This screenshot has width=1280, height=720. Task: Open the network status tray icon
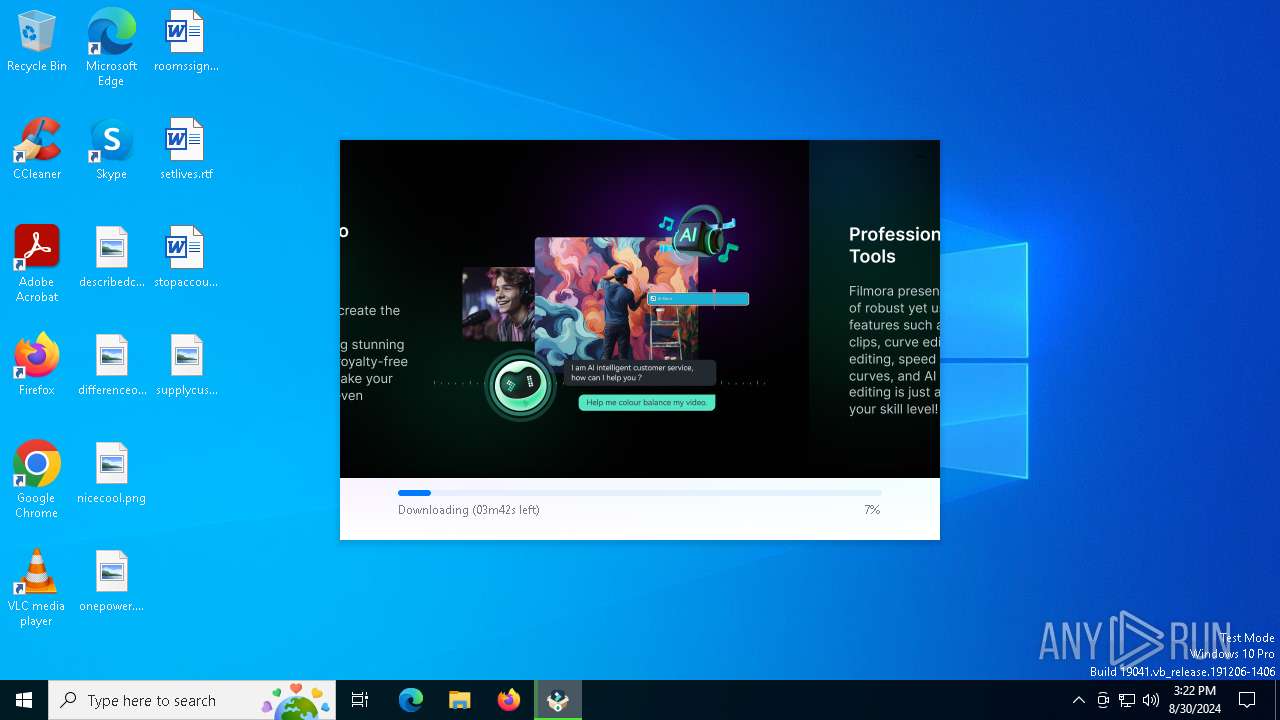click(1127, 700)
